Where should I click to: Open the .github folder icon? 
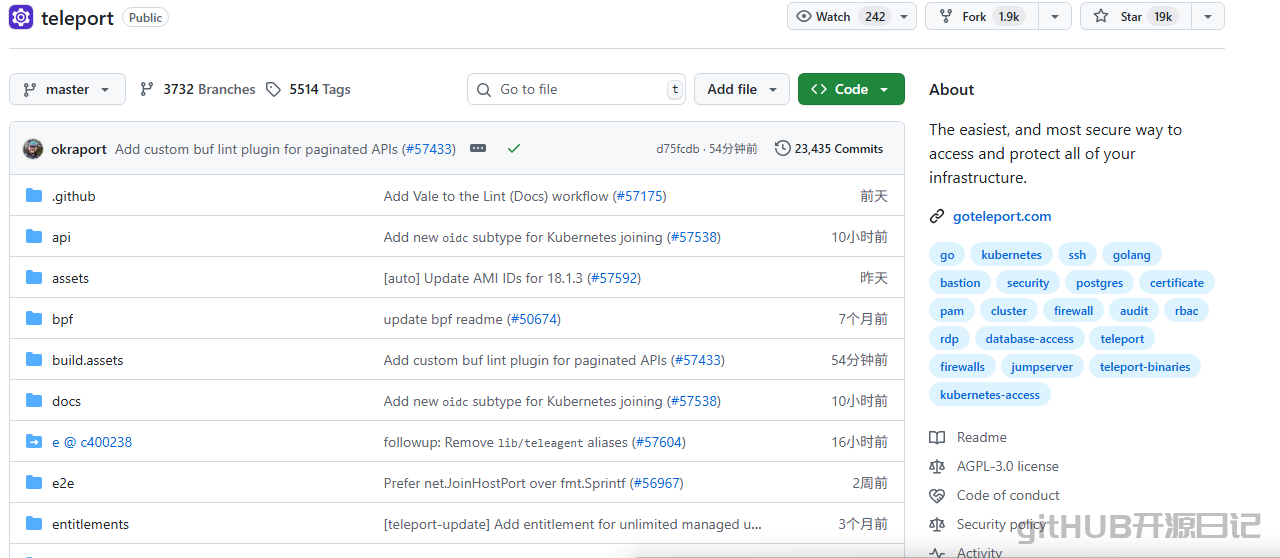point(34,195)
